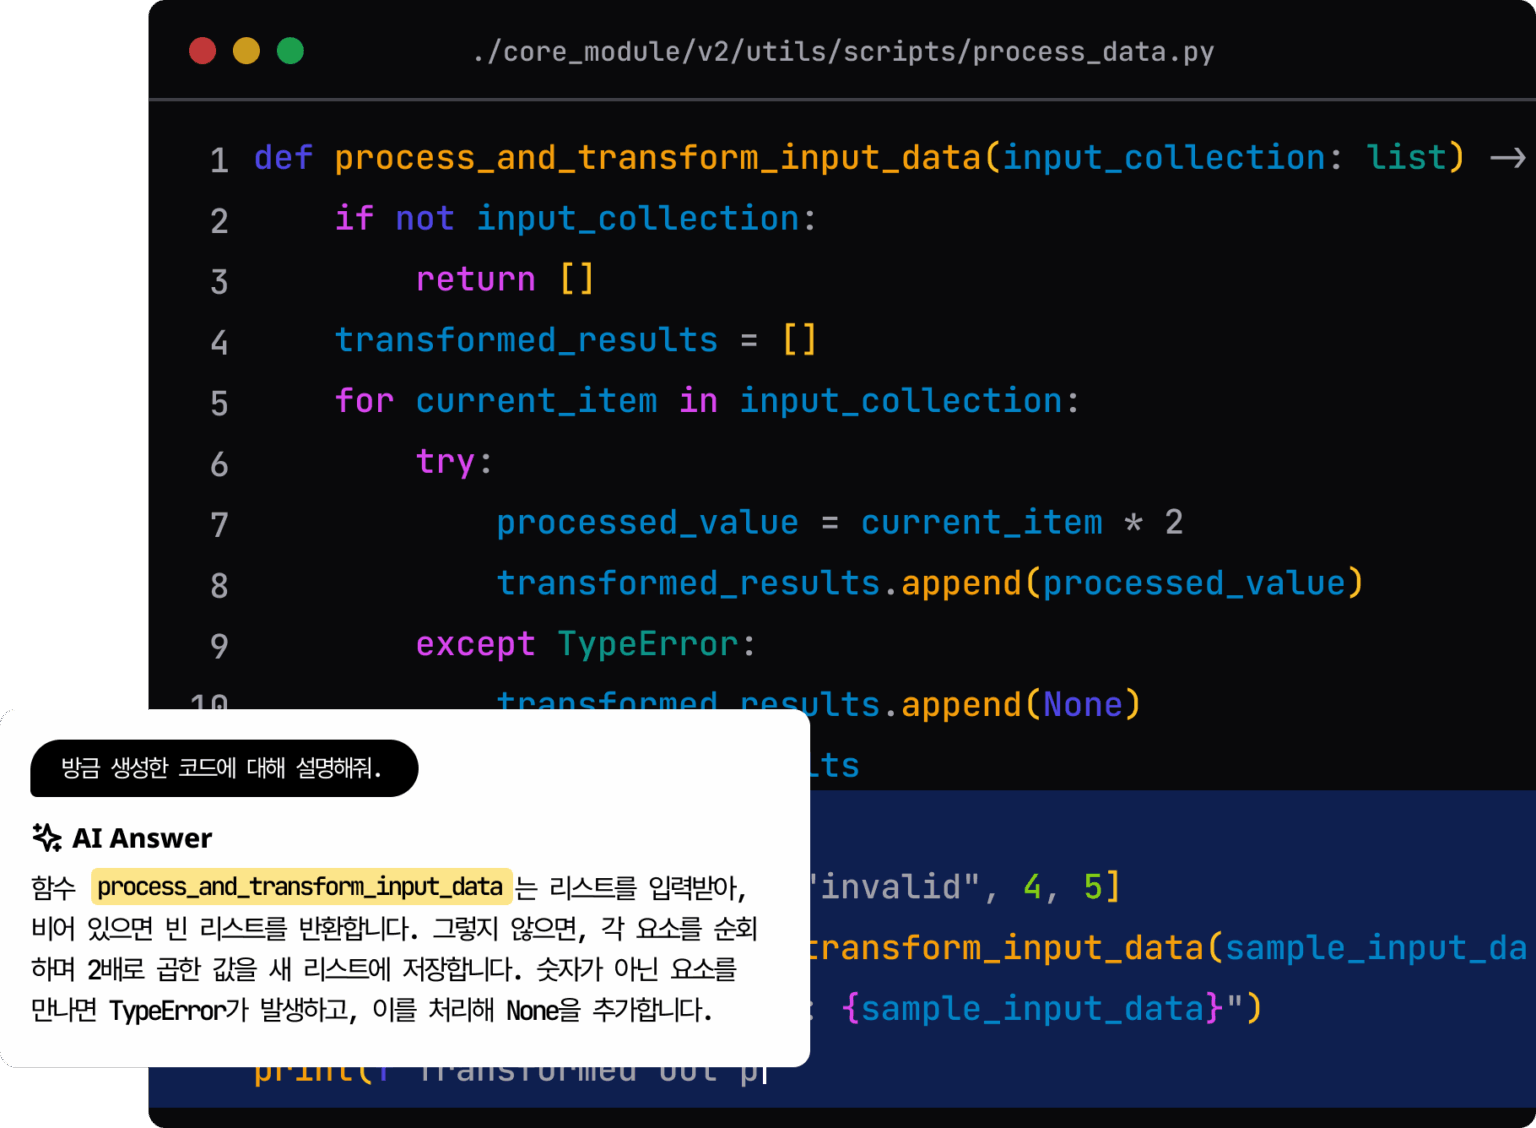Screen dimensions: 1536x1128
Task: Select the def keyword on line 1
Action: pos(283,157)
